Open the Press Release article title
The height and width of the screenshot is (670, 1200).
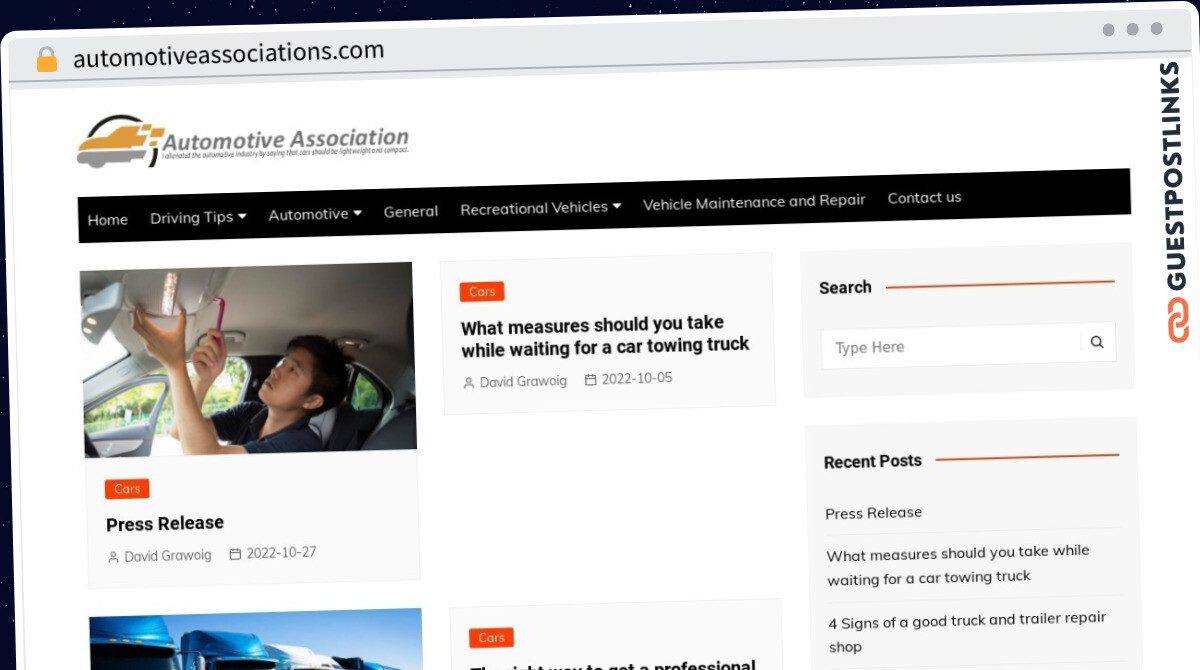click(165, 523)
